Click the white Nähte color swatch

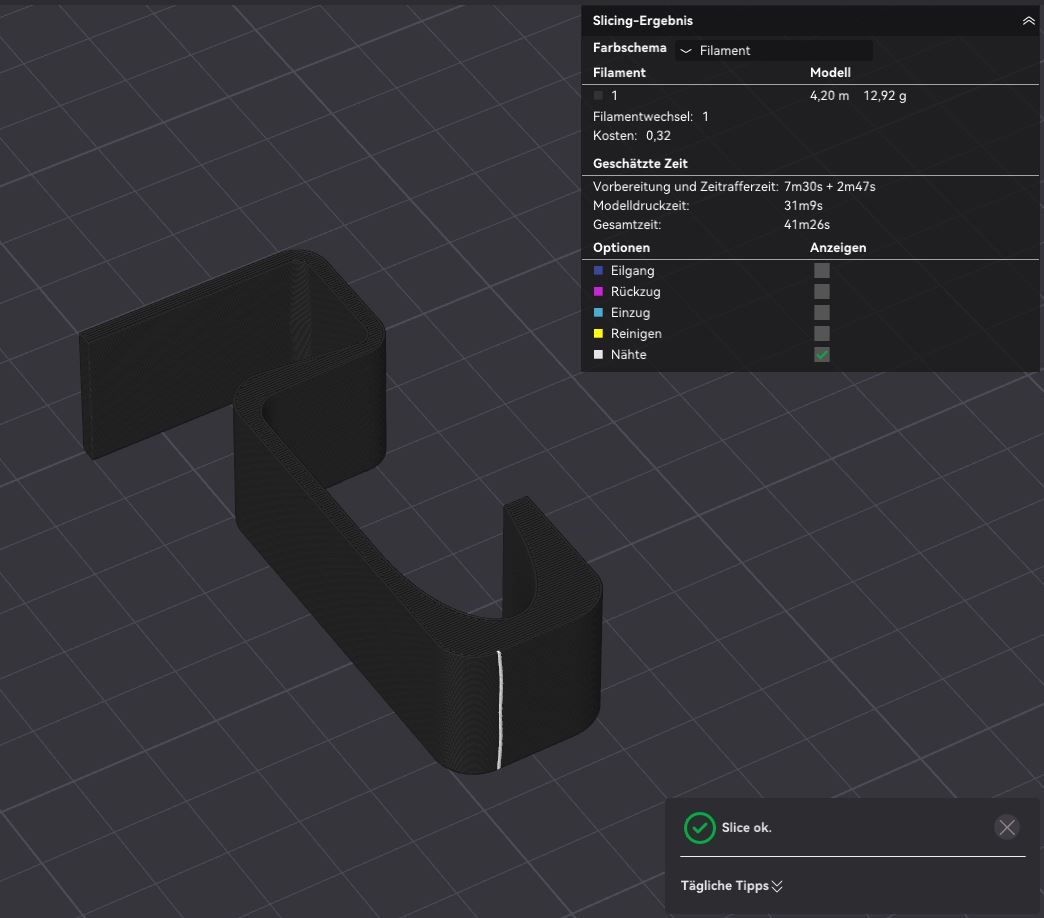coord(598,354)
